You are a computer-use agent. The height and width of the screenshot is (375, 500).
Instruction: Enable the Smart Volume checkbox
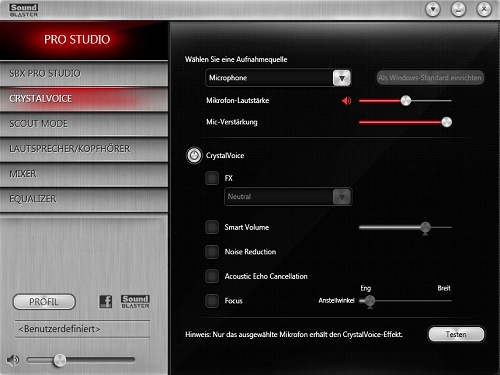[212, 227]
